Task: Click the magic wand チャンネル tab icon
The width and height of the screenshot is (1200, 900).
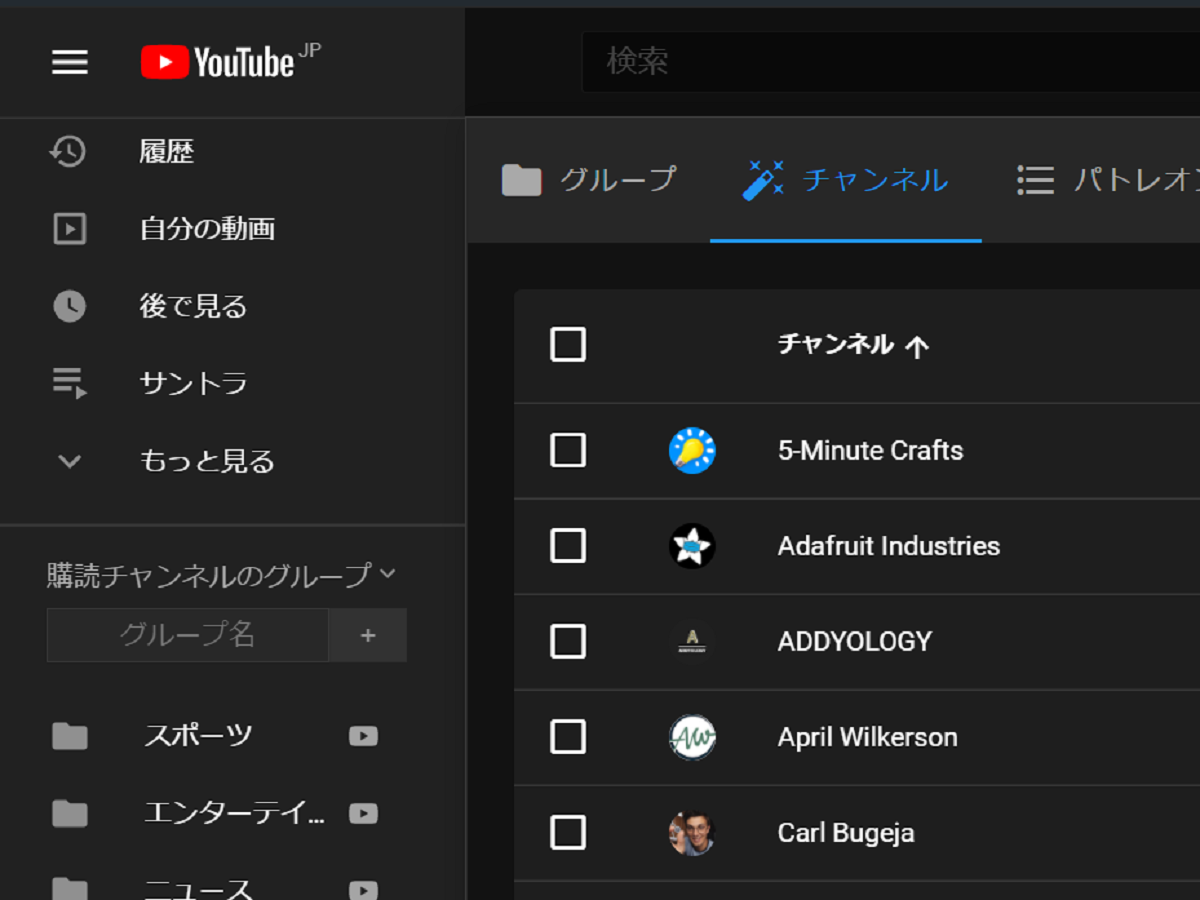Action: coord(763,180)
